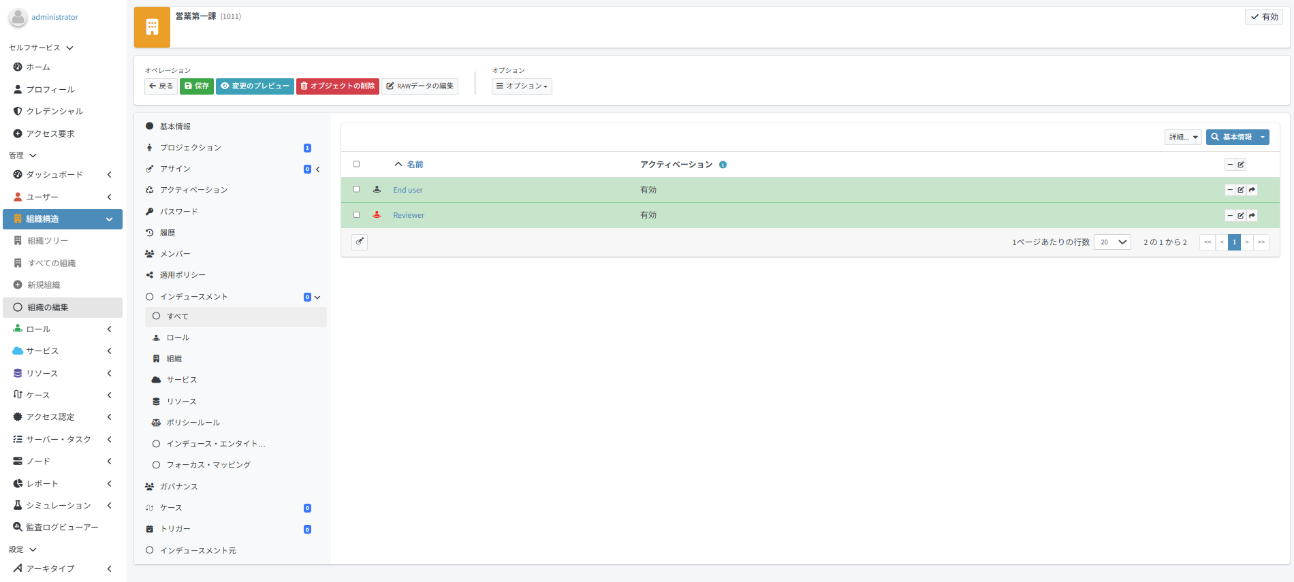Click unassign minus icon in End user row
Viewport: 1294px width, 582px height.
1230,190
